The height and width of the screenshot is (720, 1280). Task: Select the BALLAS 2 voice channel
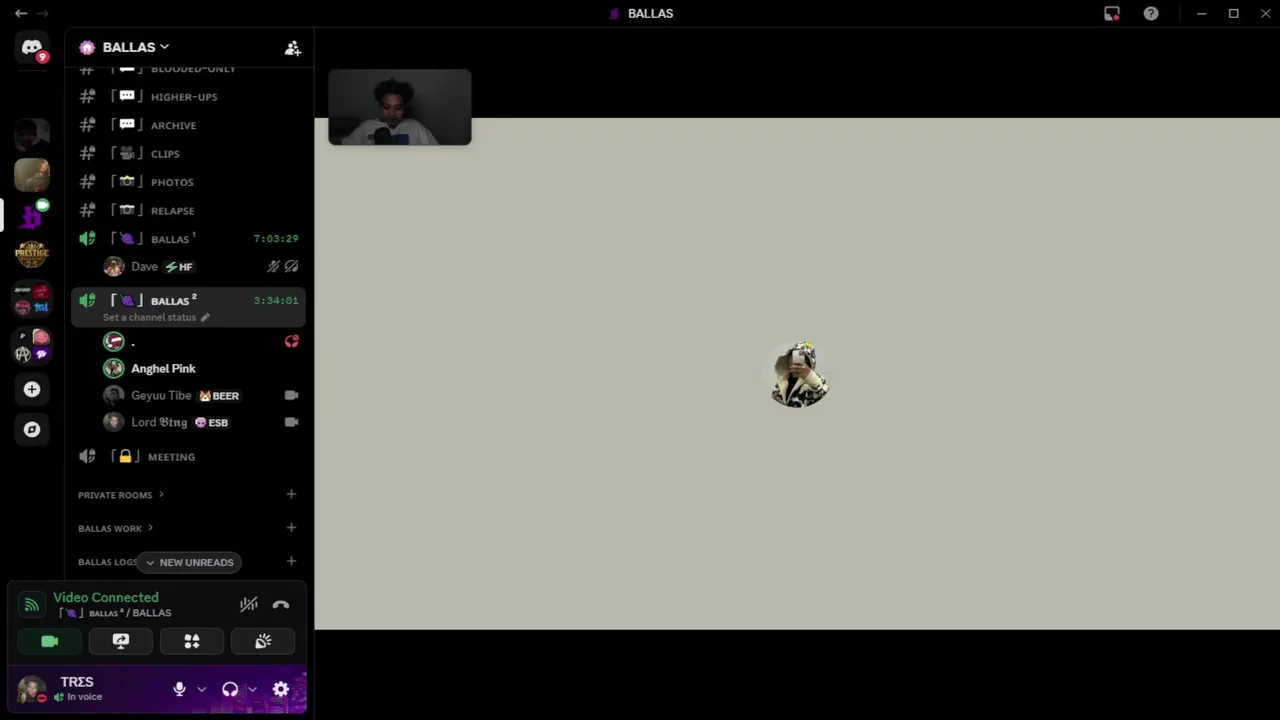point(188,300)
